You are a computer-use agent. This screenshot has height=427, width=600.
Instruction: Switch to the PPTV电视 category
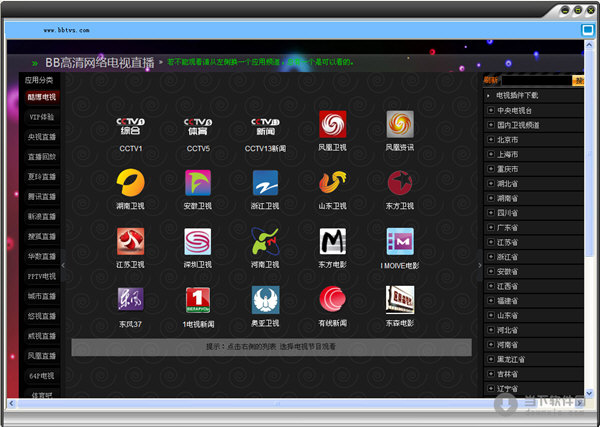tap(42, 276)
